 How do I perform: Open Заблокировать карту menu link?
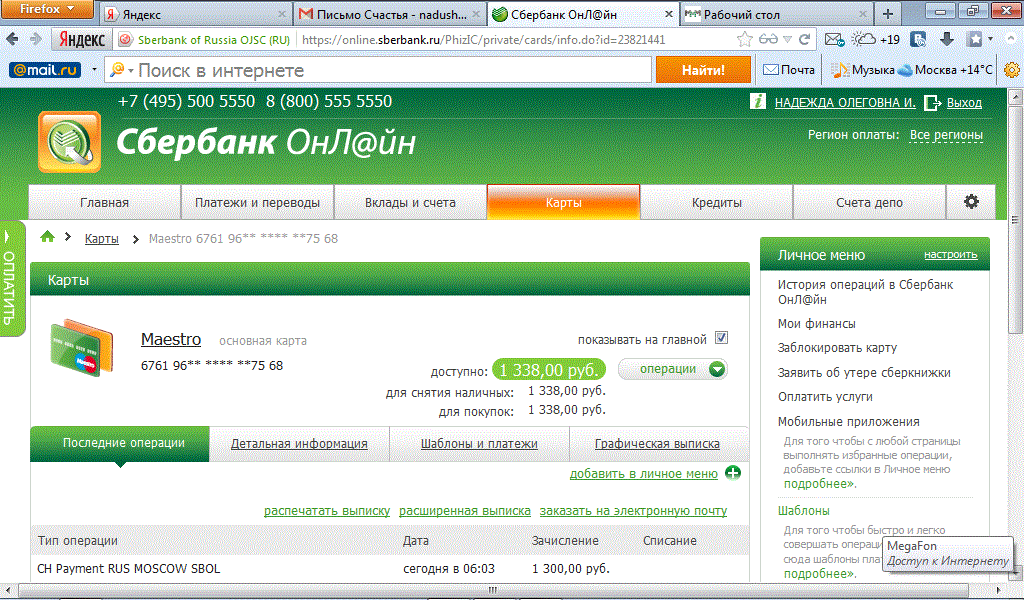pyautogui.click(x=837, y=347)
